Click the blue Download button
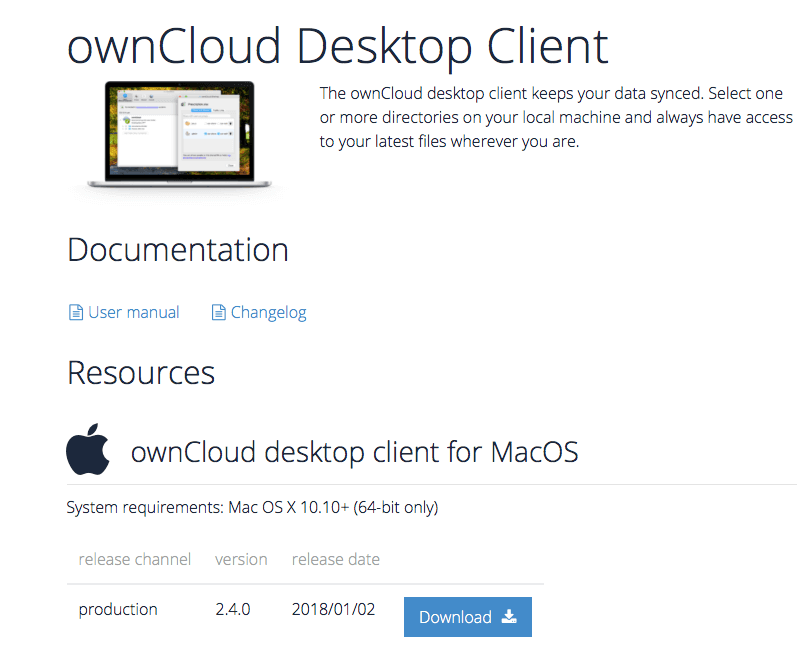Viewport: 804px width, 648px height. click(468, 617)
